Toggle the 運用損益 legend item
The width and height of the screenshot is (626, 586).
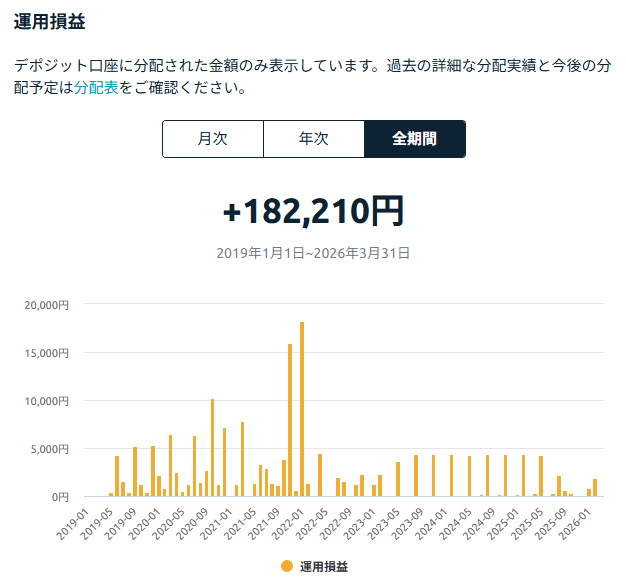322,566
